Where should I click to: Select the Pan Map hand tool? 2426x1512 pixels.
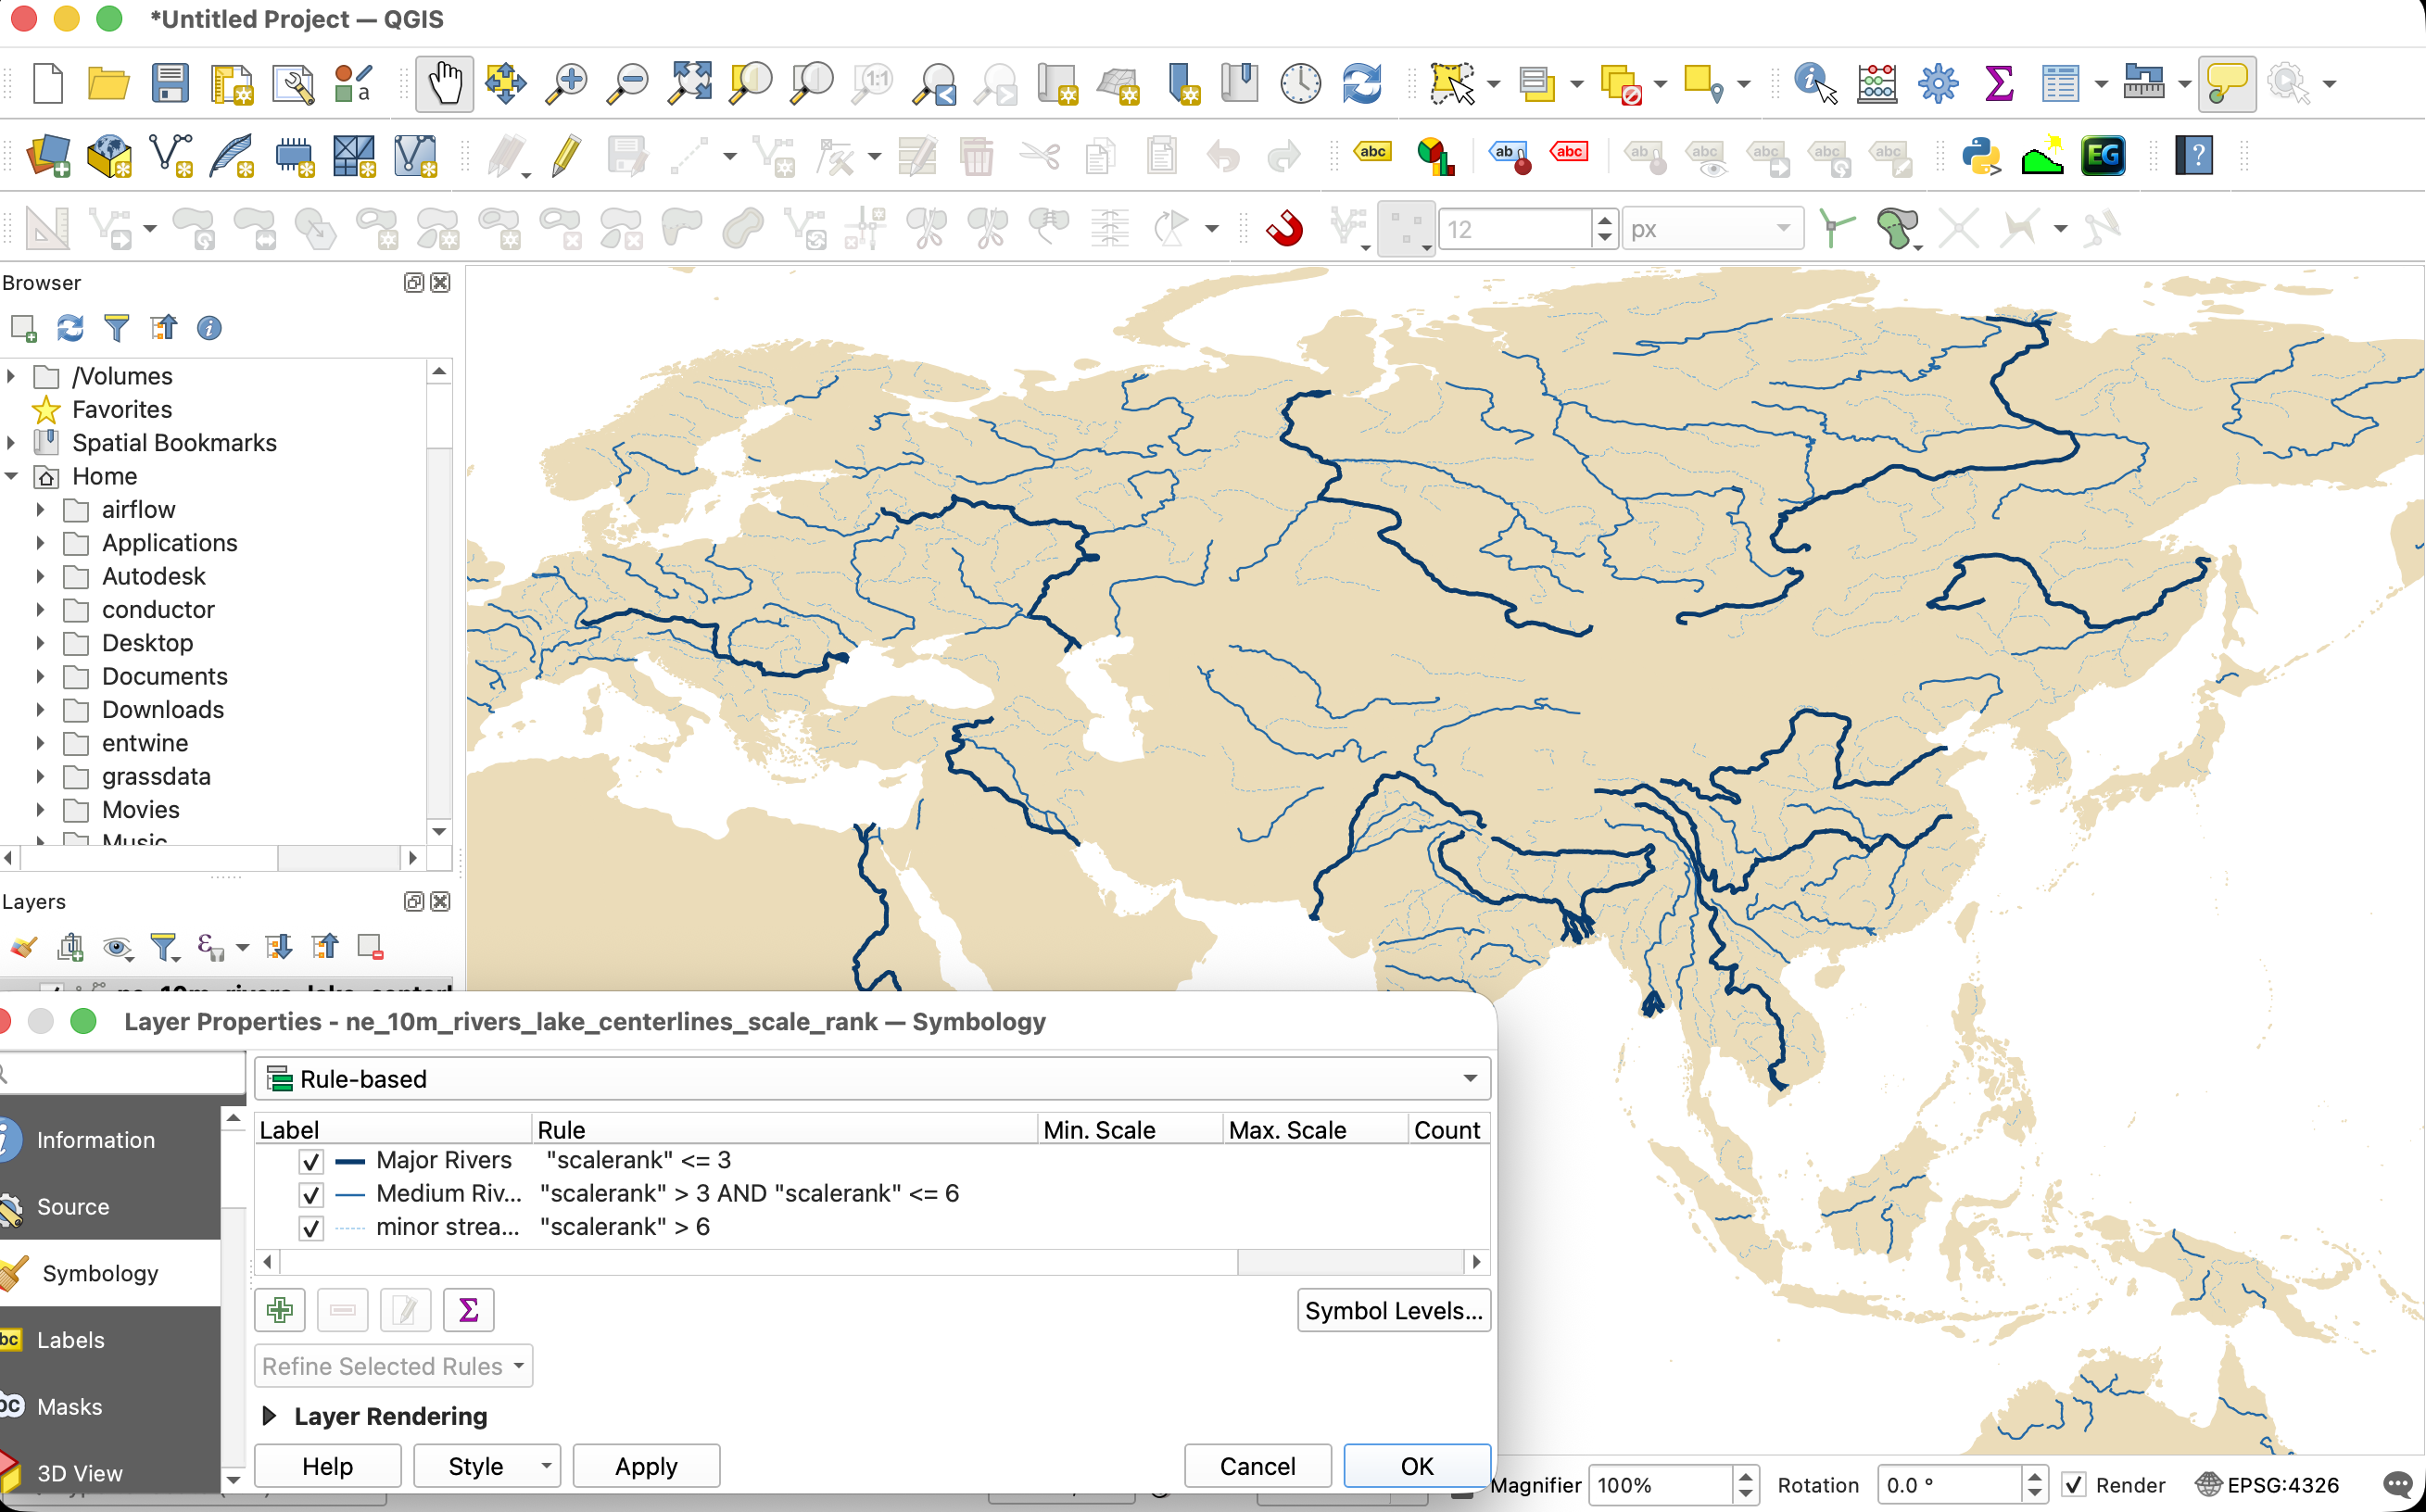445,83
